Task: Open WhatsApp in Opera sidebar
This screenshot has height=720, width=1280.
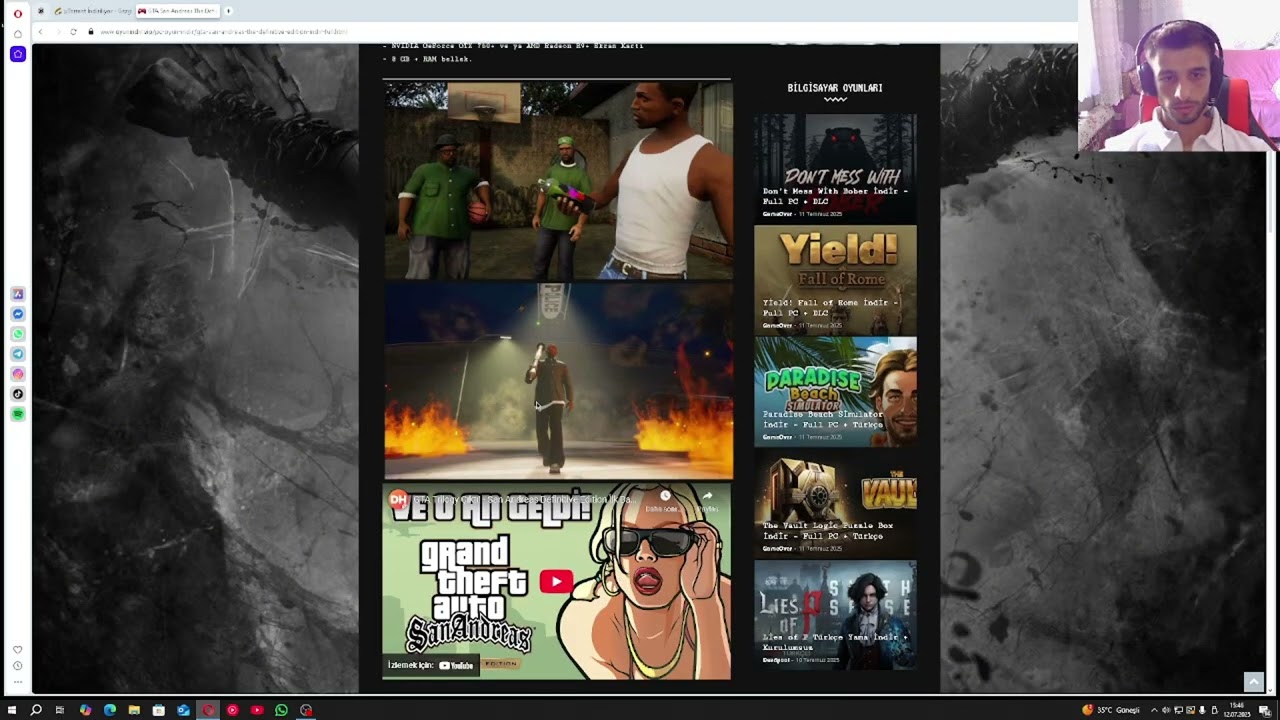Action: (18, 334)
